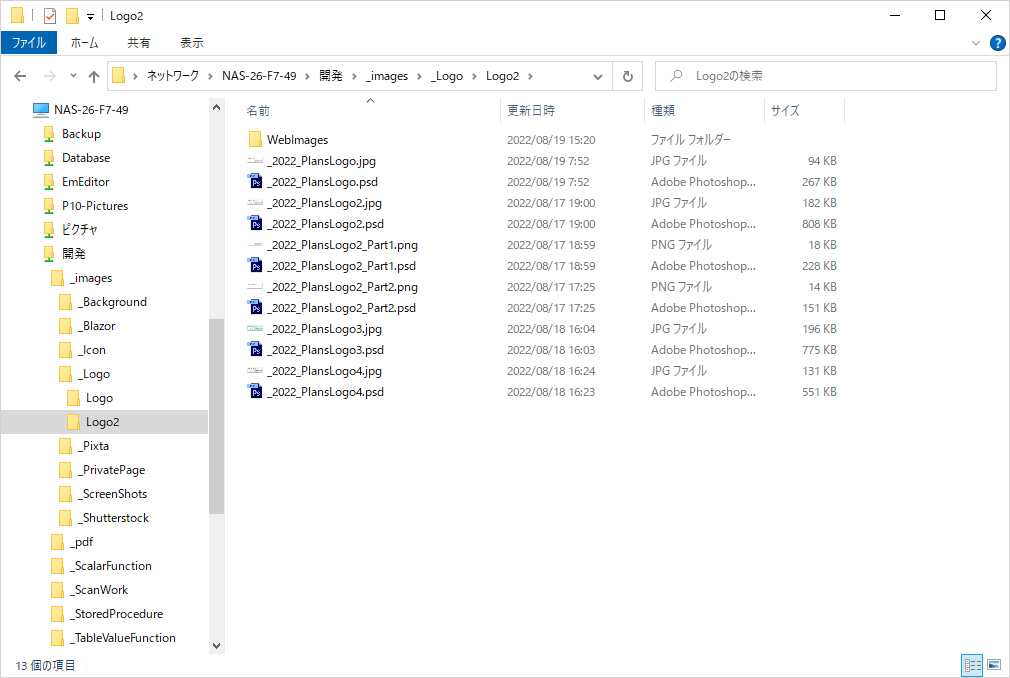Click the navigation pane scroll down arrow

click(x=216, y=646)
